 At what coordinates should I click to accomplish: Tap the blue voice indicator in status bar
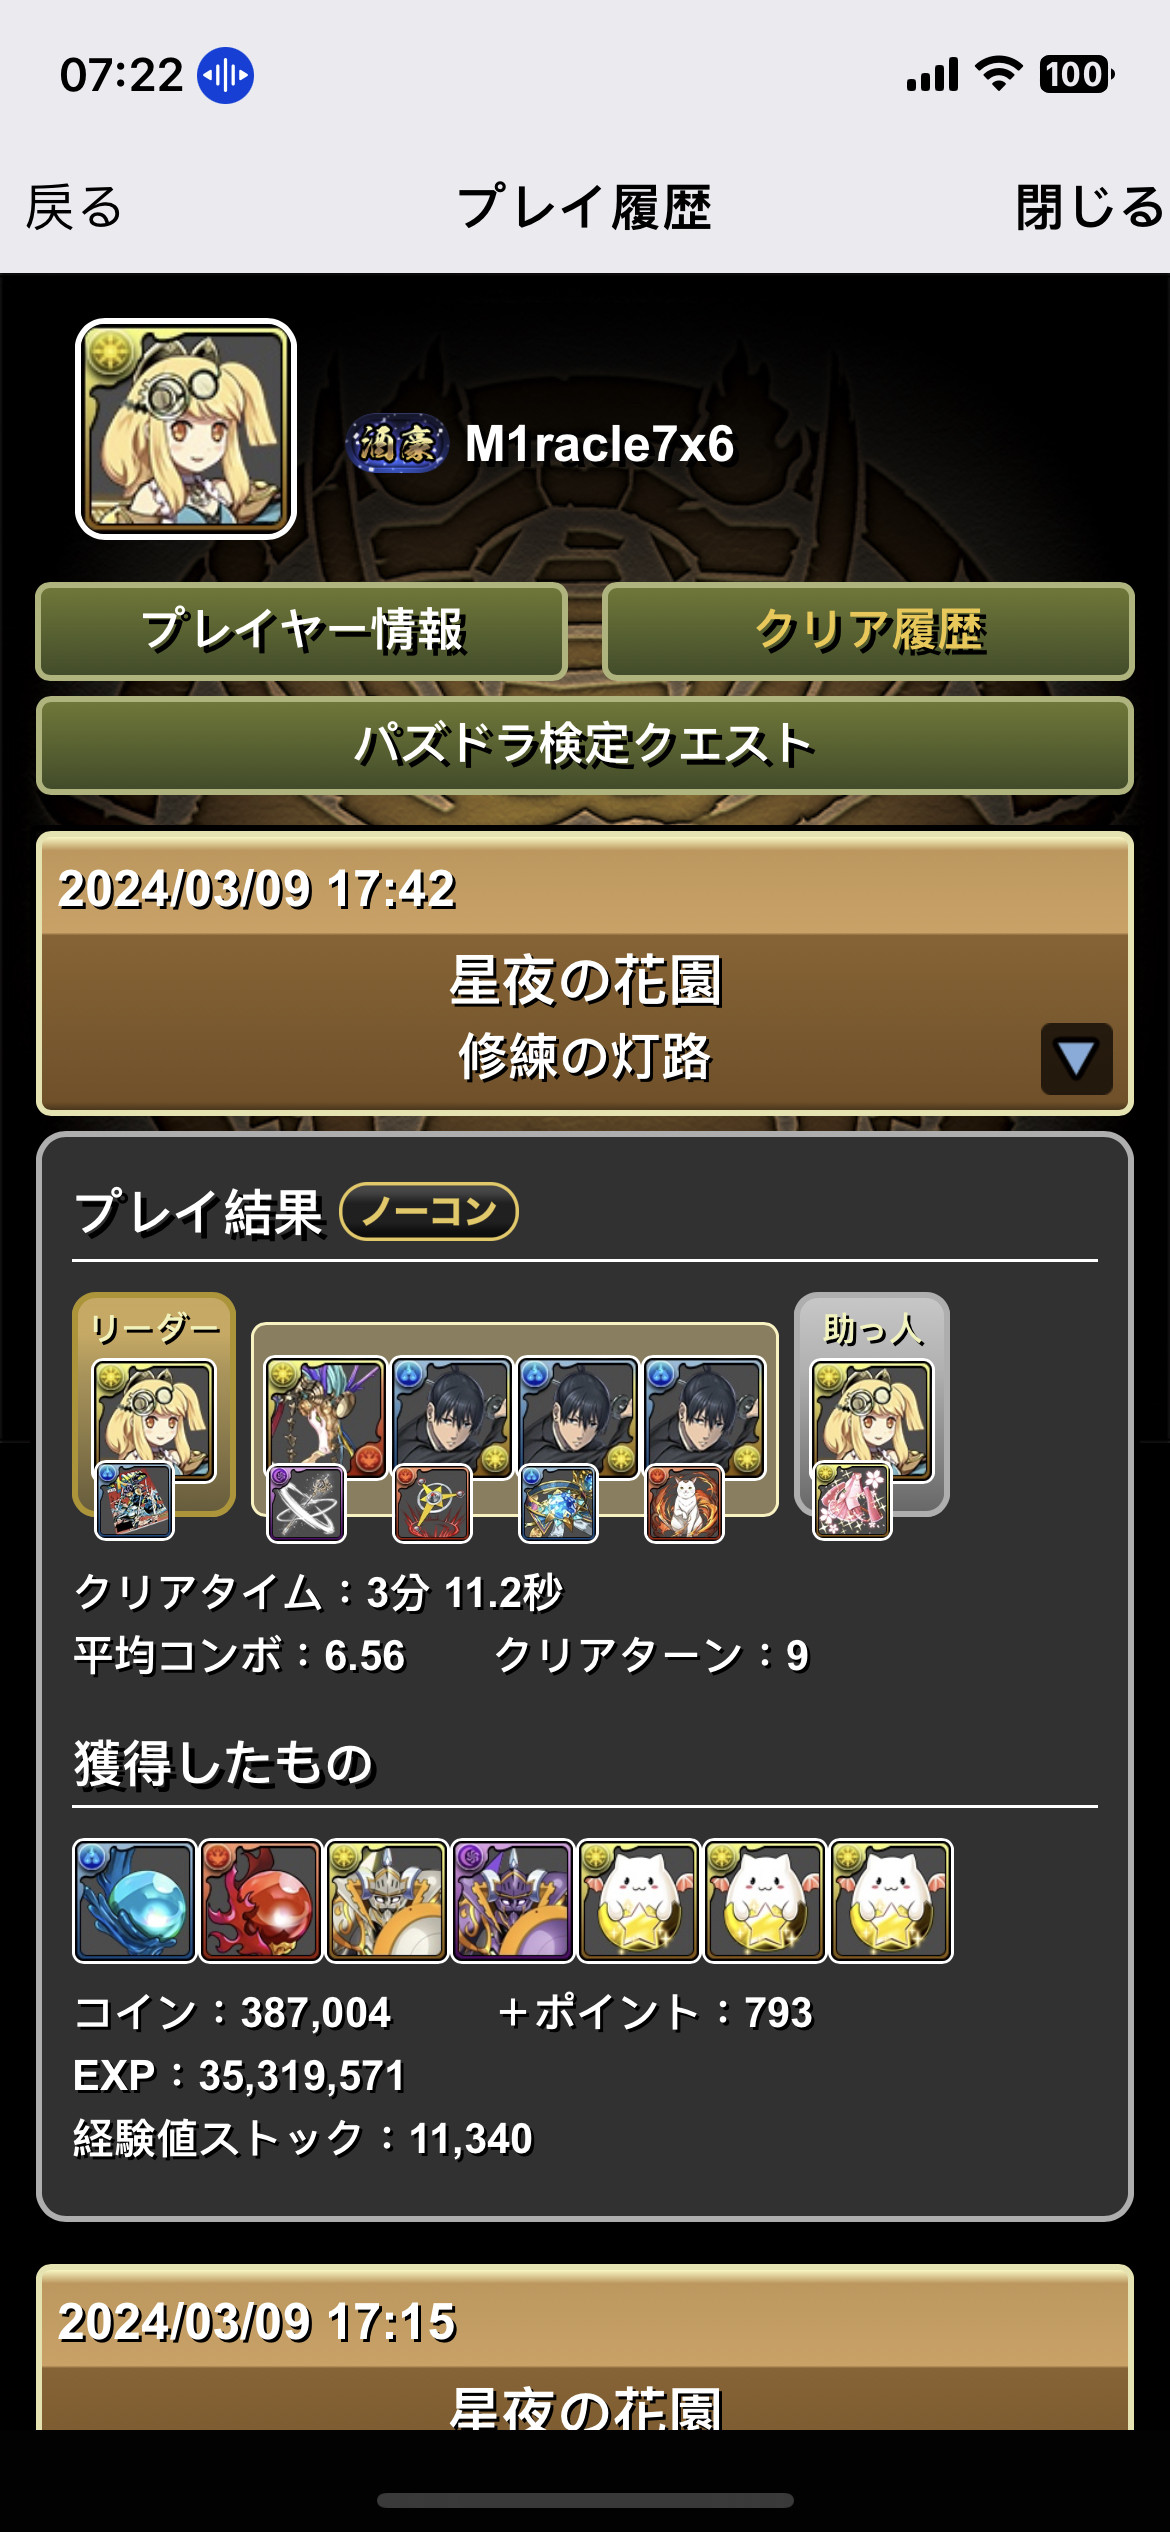click(225, 75)
